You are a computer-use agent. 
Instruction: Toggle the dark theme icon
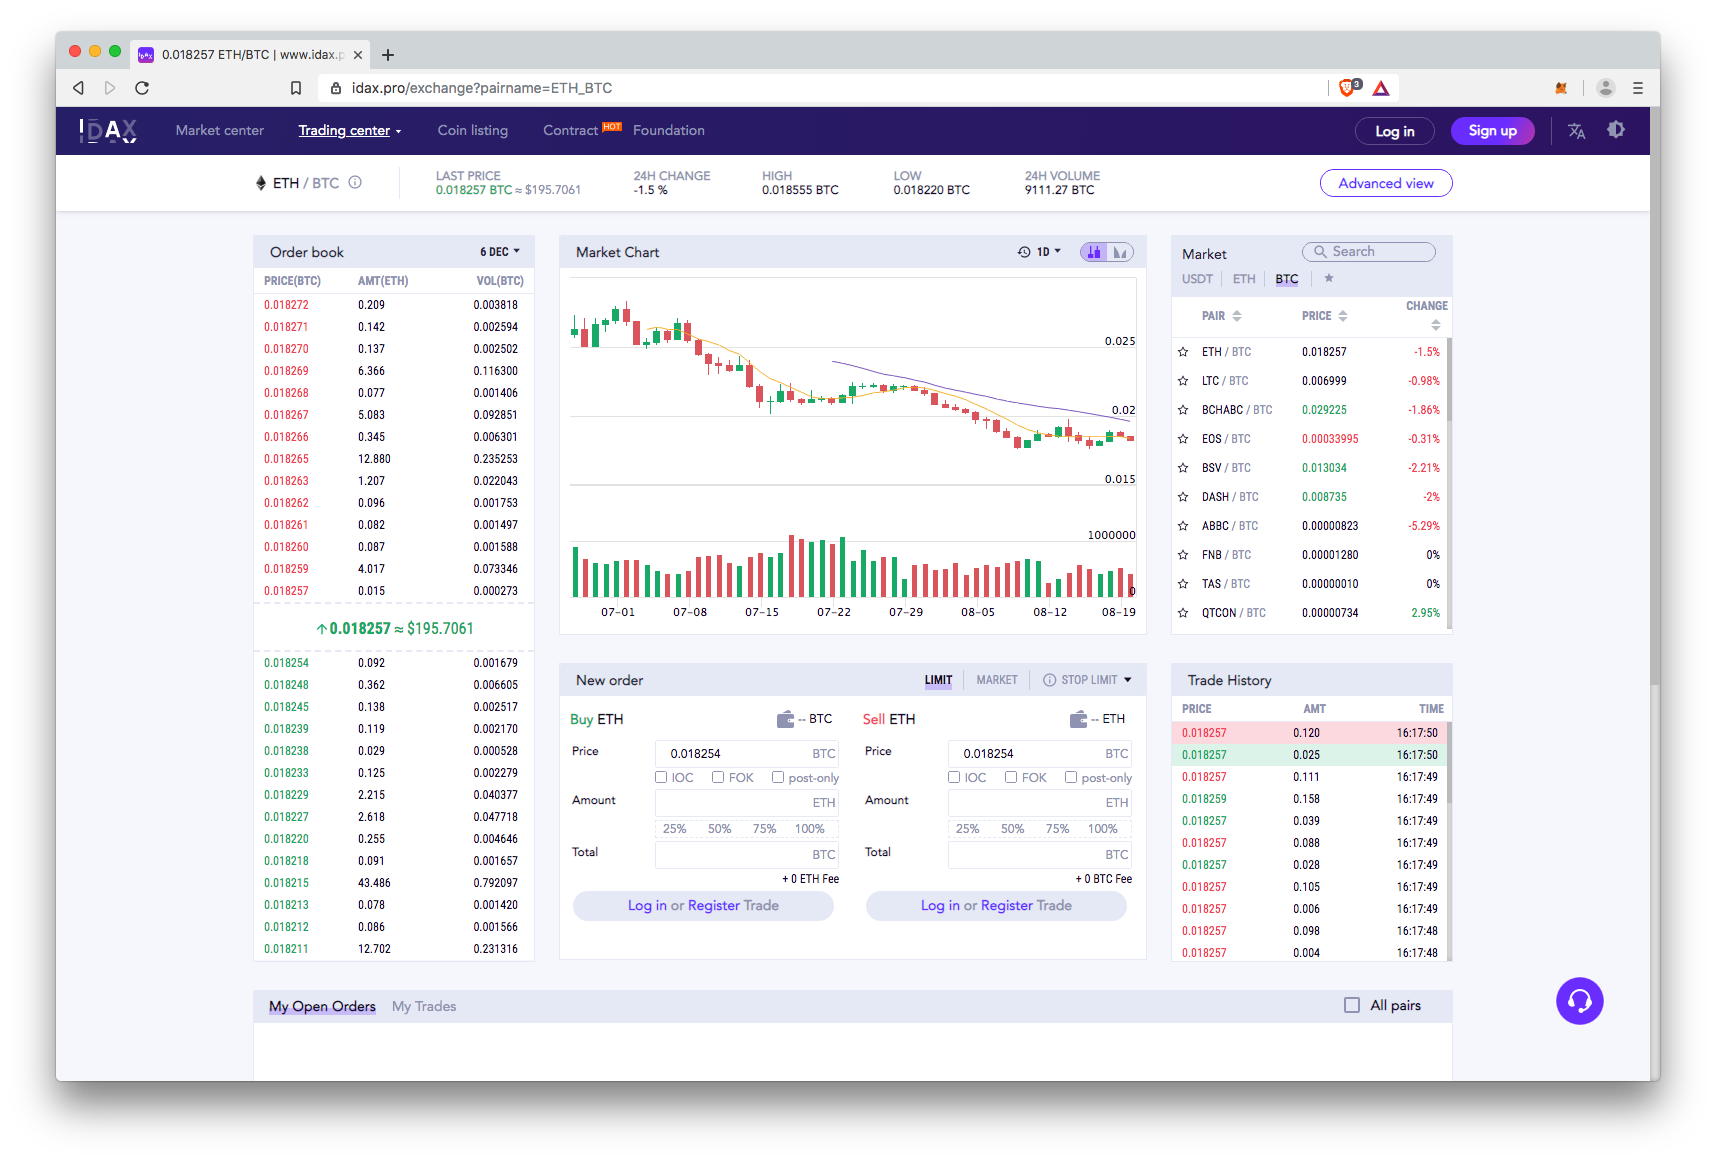1616,130
